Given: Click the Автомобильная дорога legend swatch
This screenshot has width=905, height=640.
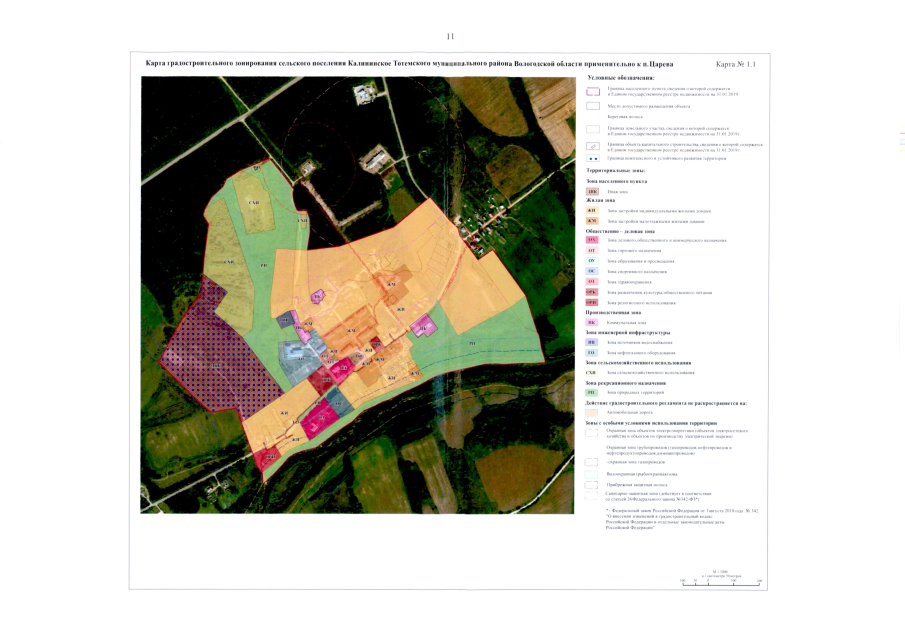Looking at the screenshot, I should click(592, 412).
